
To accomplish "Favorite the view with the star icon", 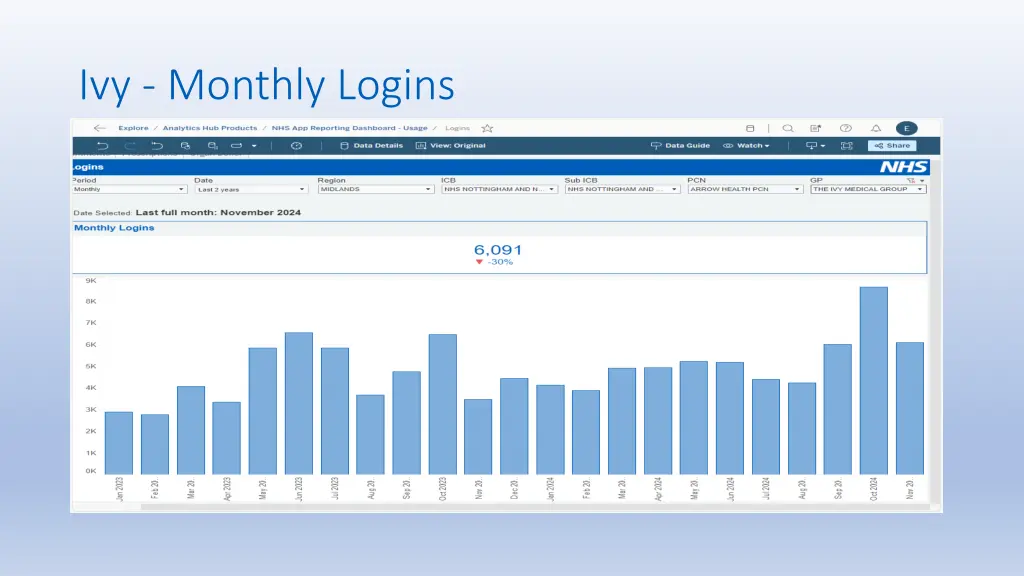I will 487,128.
